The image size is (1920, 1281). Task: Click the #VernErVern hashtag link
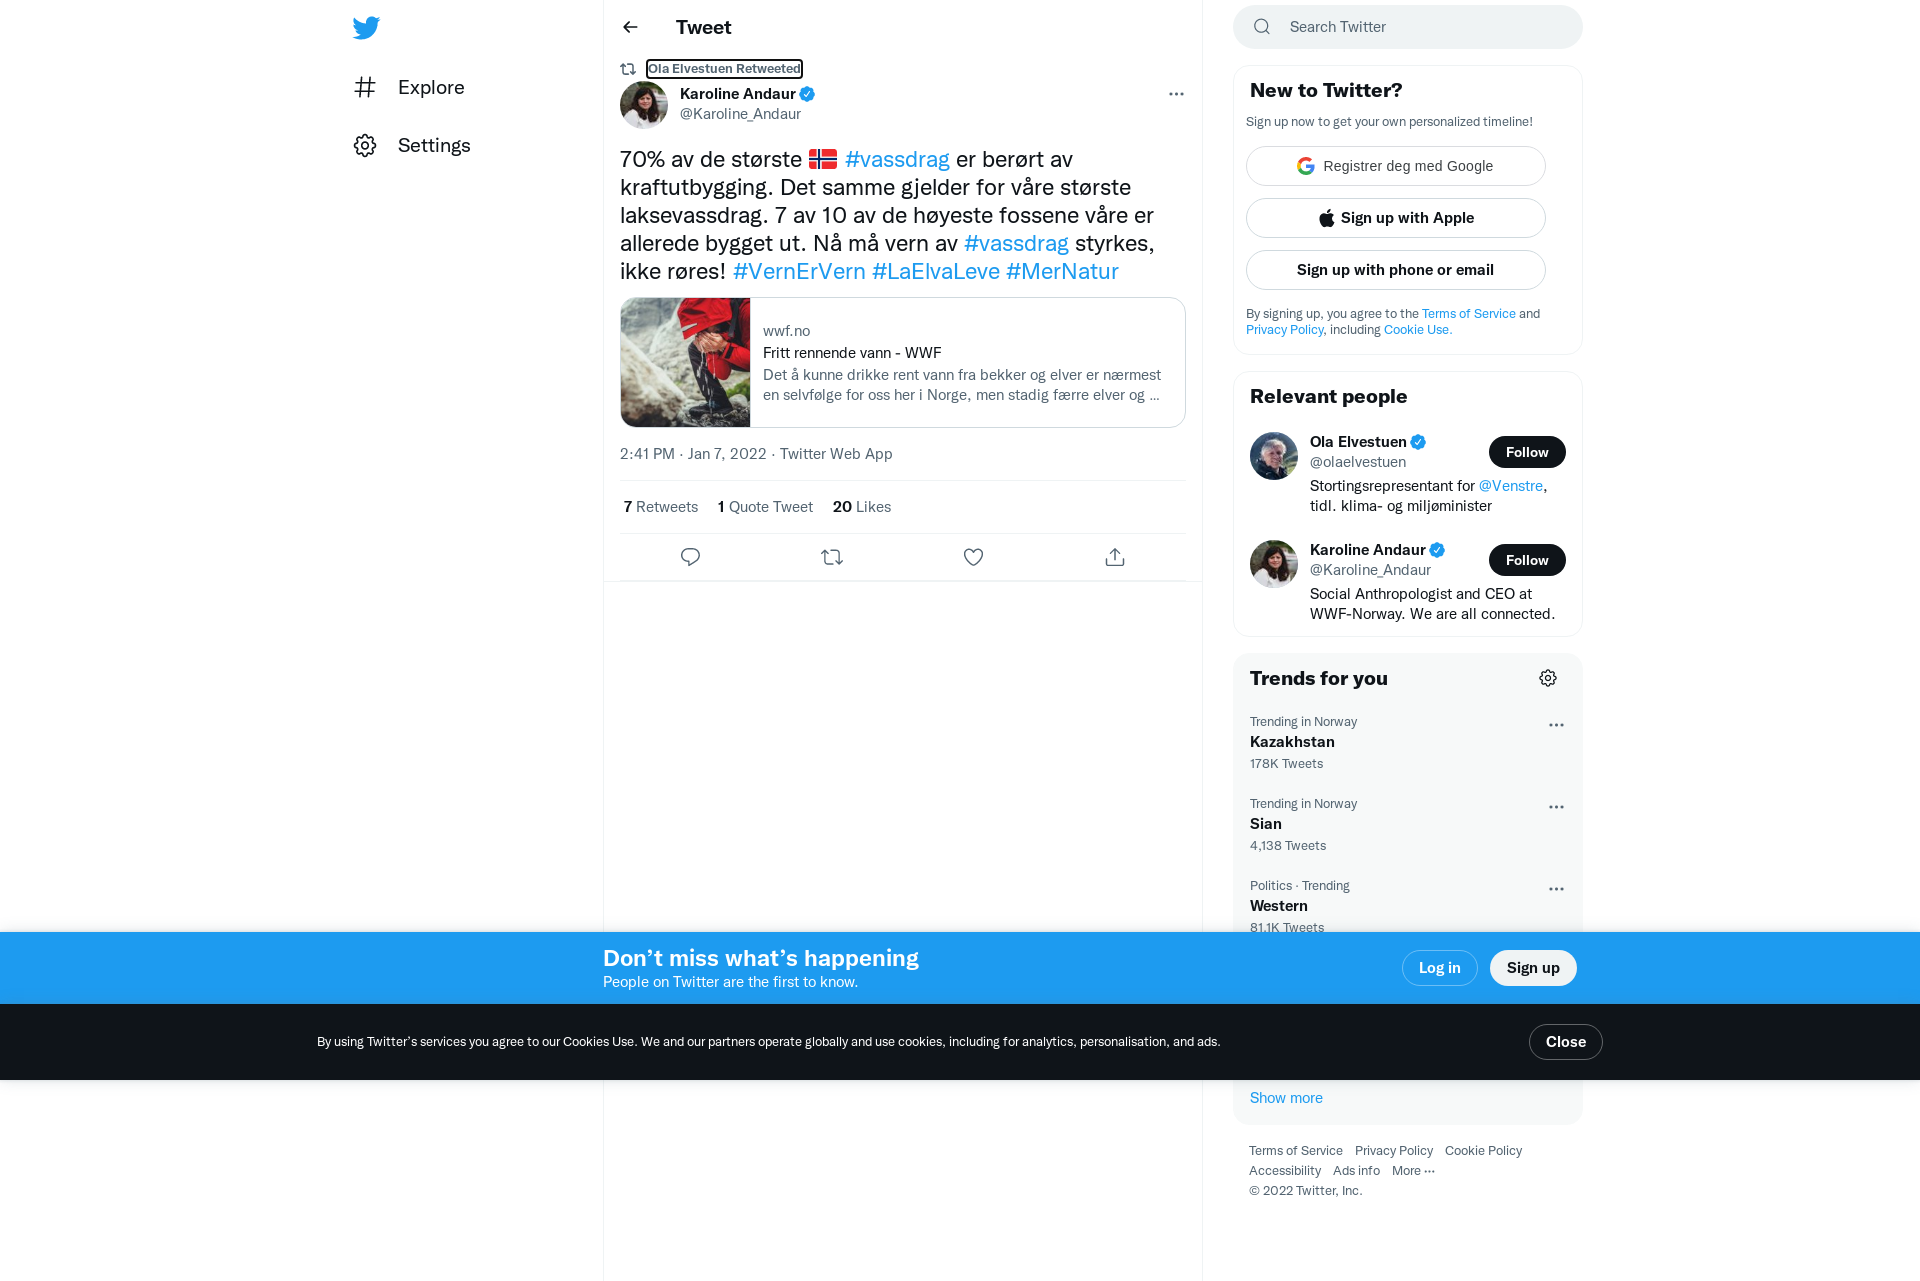coord(799,271)
